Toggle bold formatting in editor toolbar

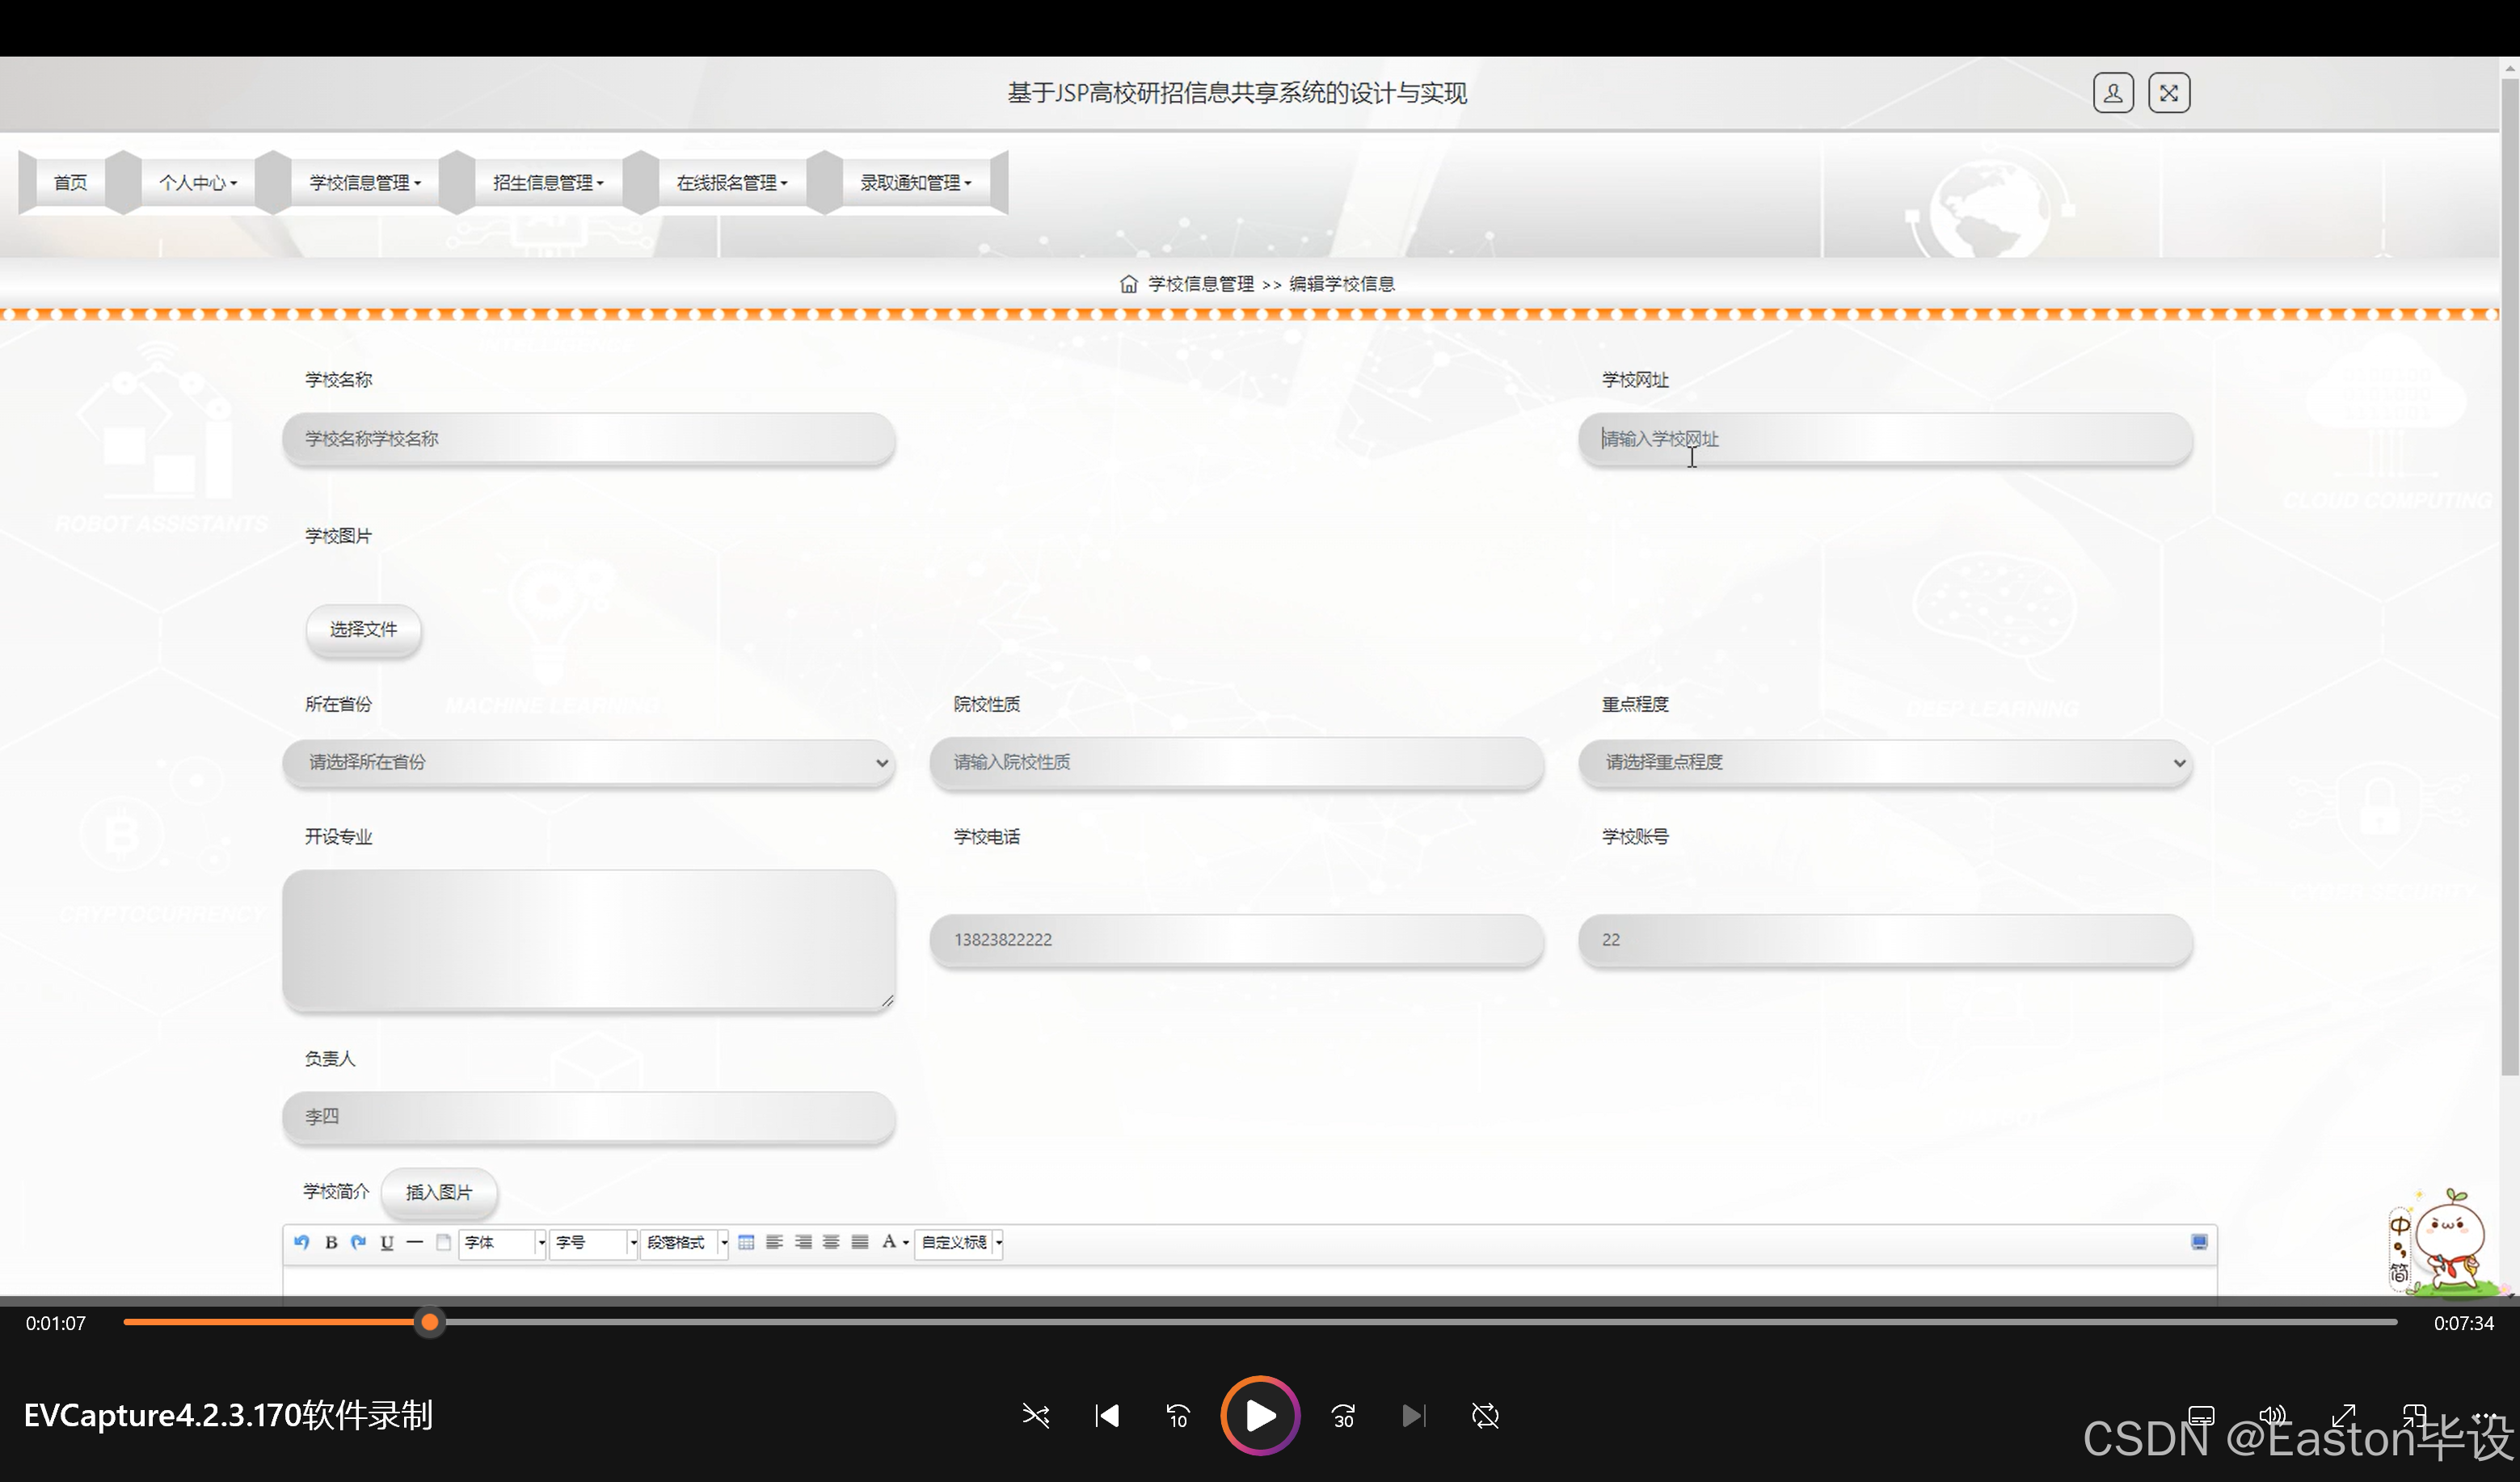331,1242
